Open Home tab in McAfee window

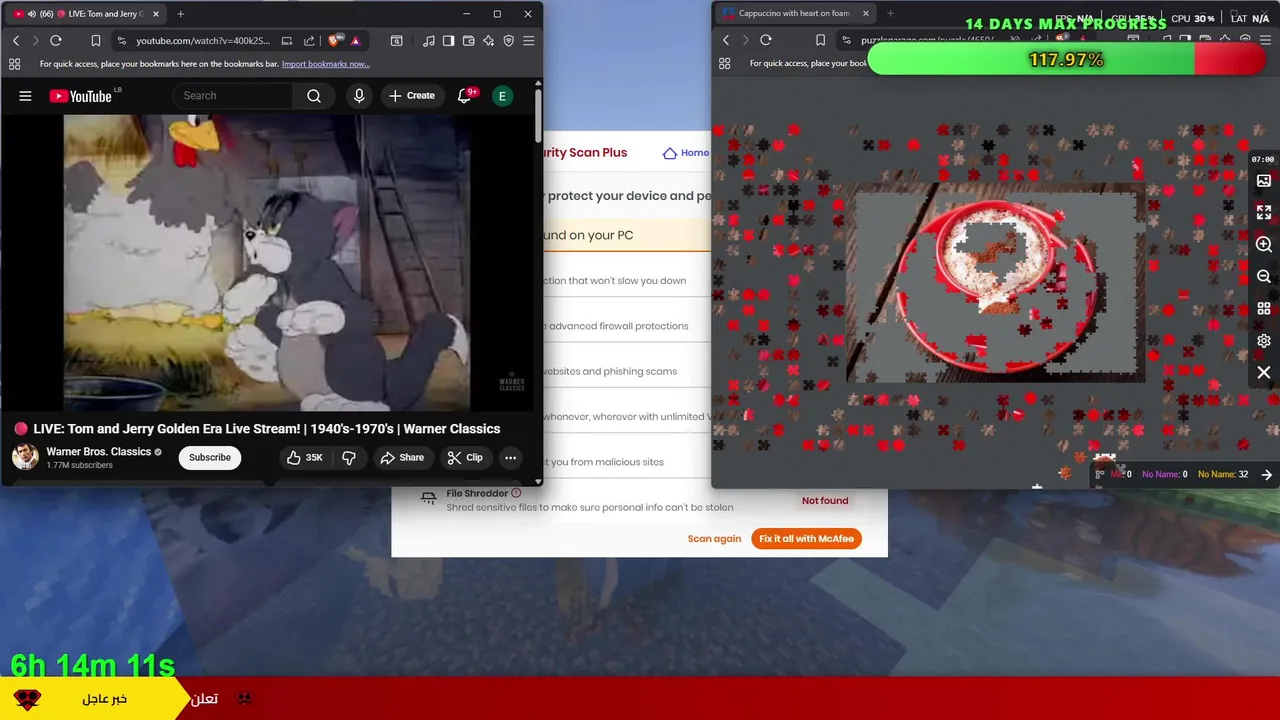687,153
